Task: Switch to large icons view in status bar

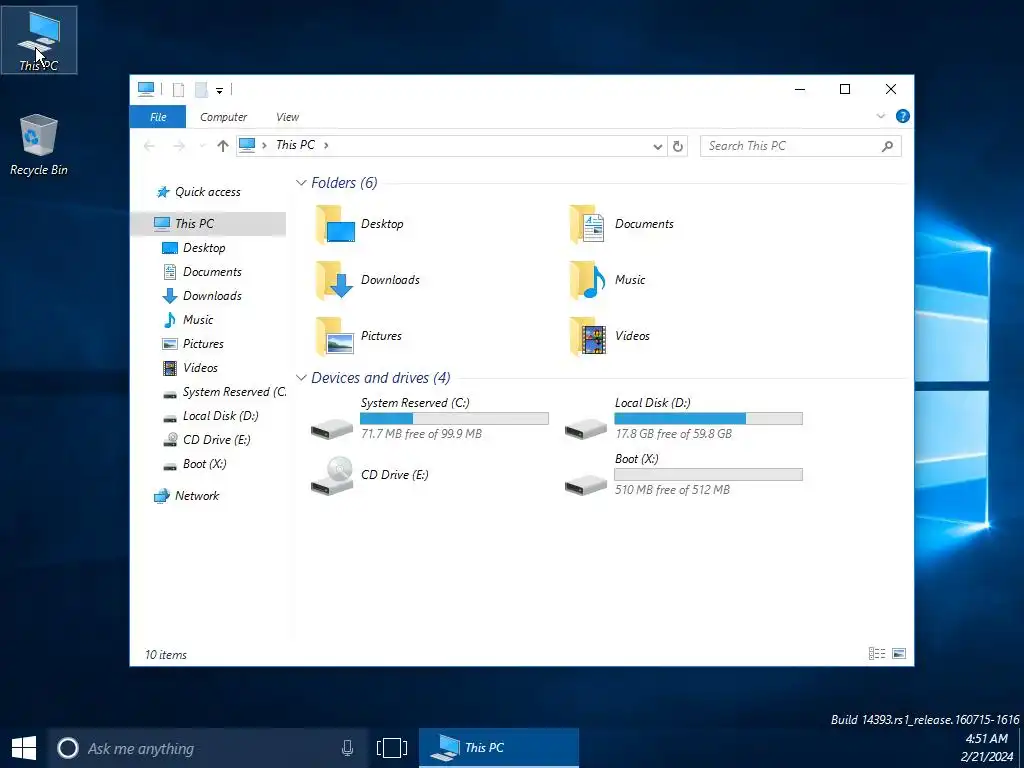Action: click(x=899, y=653)
